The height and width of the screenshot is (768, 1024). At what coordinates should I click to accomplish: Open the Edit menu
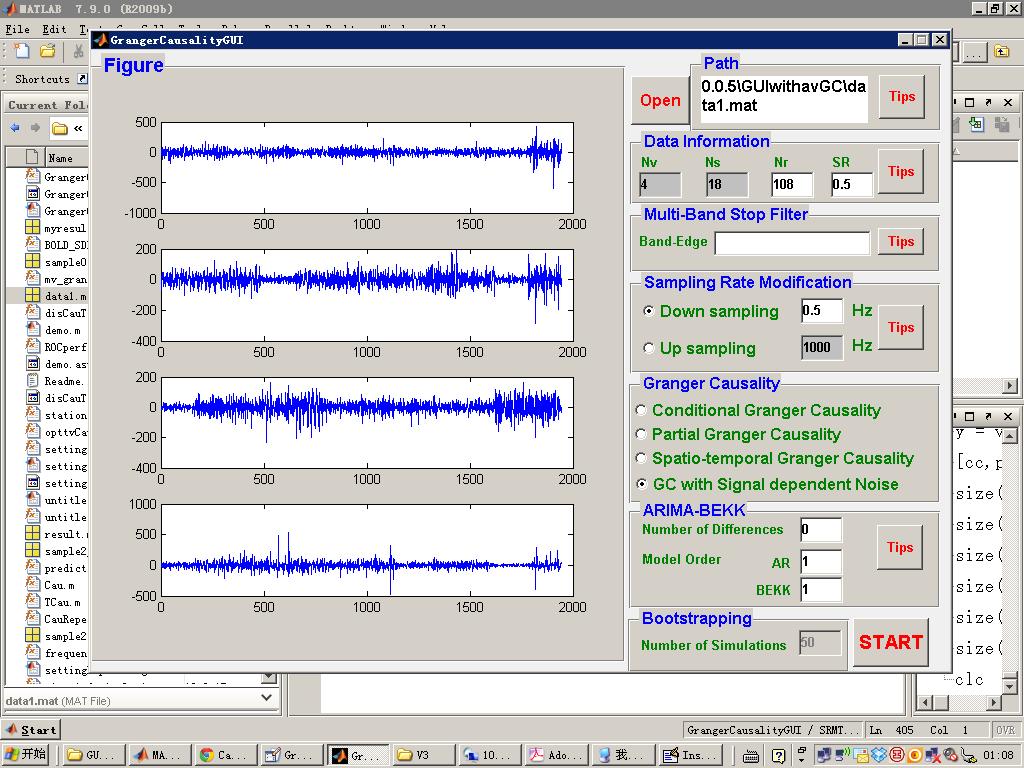54,30
